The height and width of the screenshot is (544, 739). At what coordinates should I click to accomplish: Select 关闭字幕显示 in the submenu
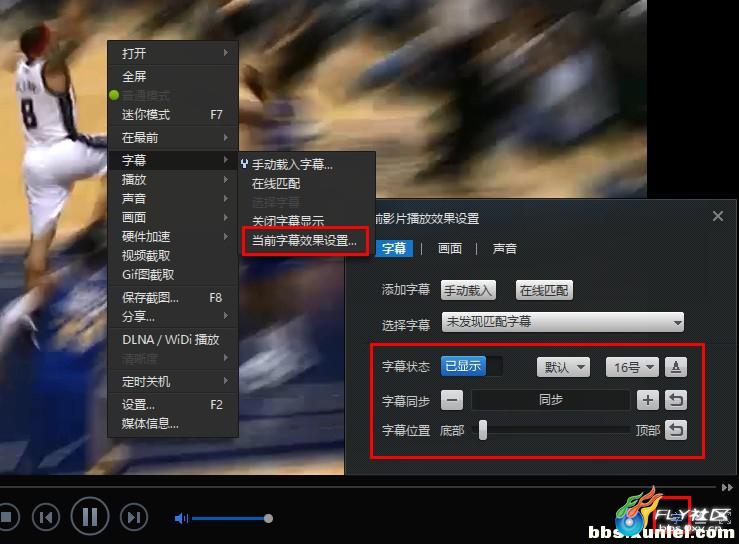306,221
